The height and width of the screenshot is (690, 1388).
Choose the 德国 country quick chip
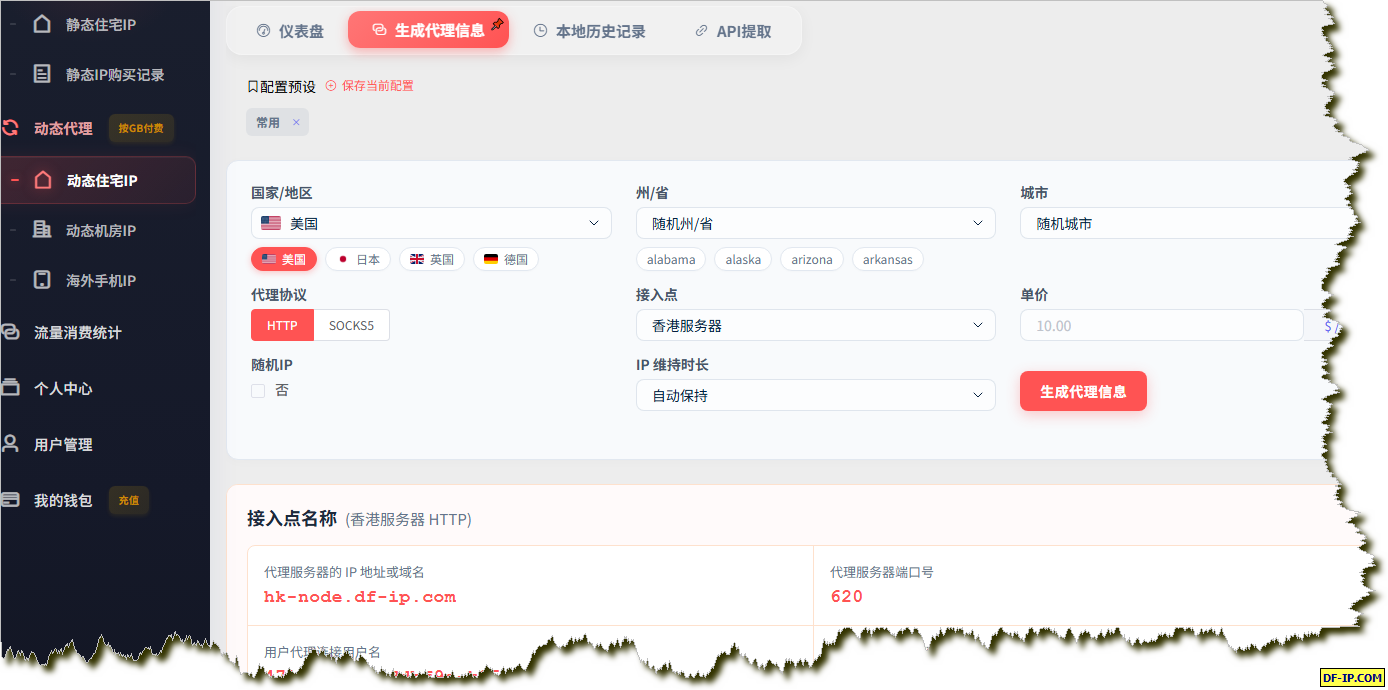(x=506, y=259)
